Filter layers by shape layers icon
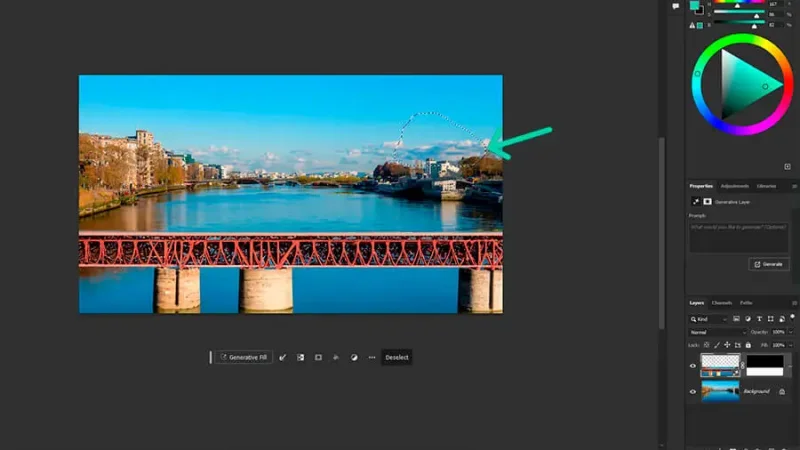Viewport: 800px width, 450px height. click(x=770, y=319)
